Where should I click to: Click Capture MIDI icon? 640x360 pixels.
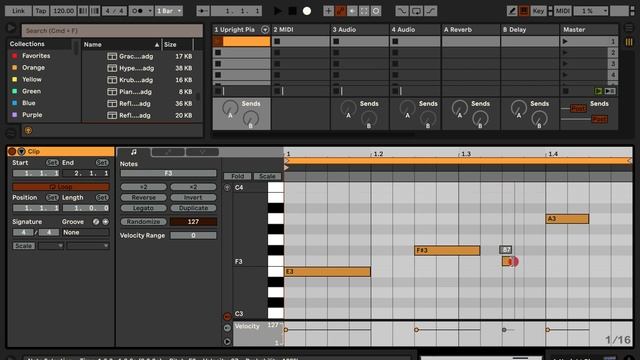(x=364, y=11)
